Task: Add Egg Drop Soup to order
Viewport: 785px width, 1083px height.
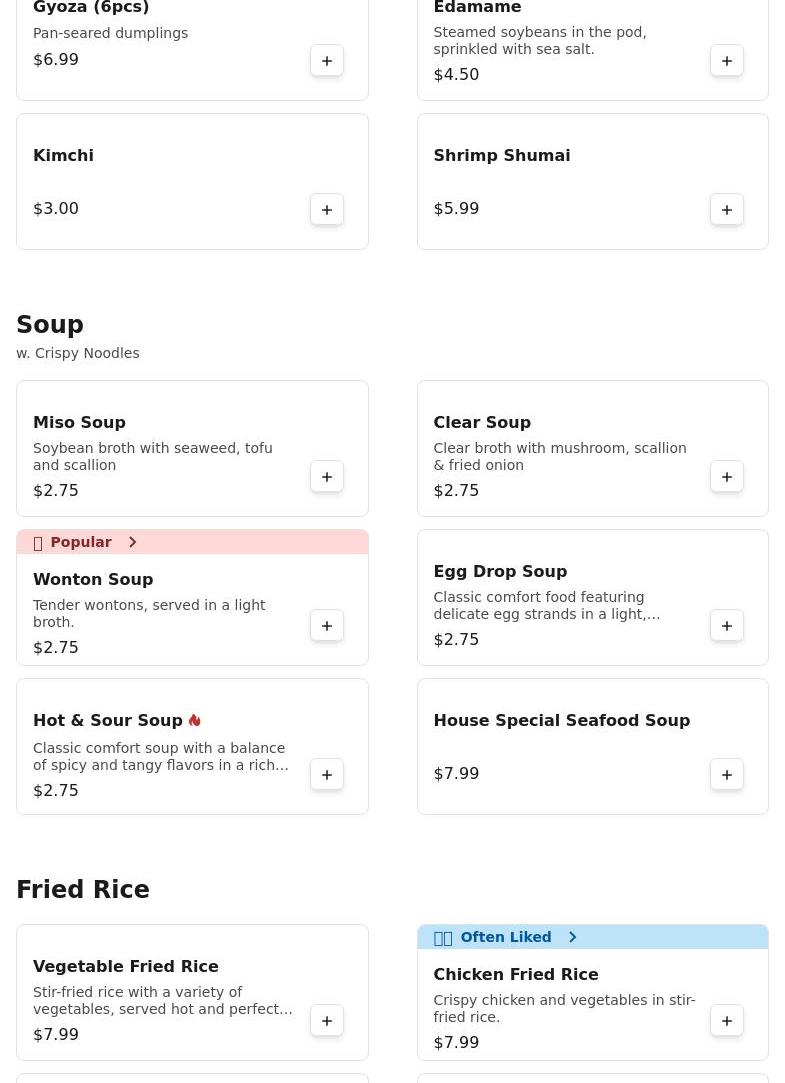Action: [x=727, y=625]
